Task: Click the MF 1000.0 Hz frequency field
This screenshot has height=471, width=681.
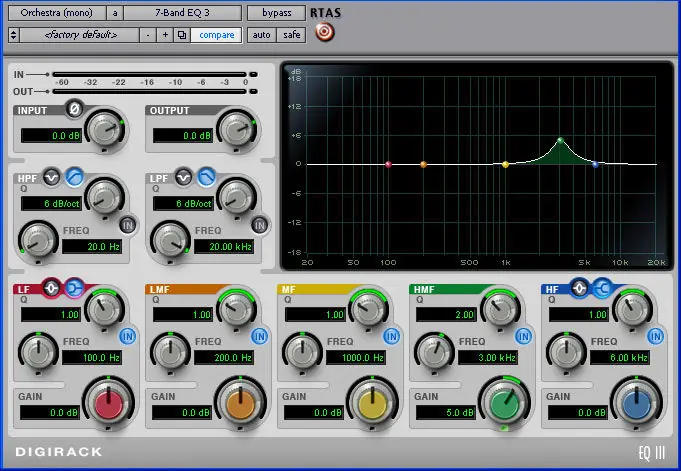Action: point(356,358)
